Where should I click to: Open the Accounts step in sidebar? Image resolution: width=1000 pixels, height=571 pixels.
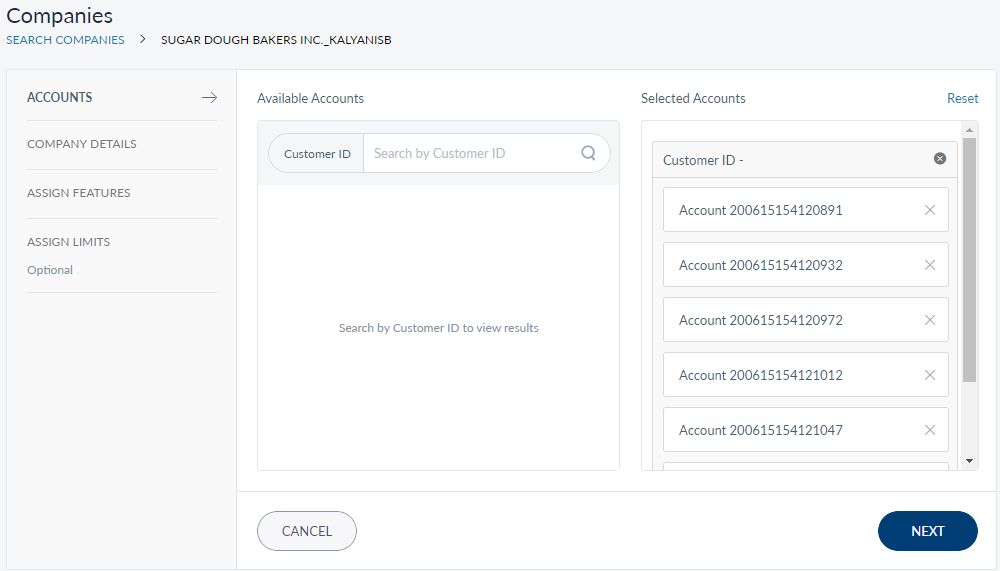(60, 97)
